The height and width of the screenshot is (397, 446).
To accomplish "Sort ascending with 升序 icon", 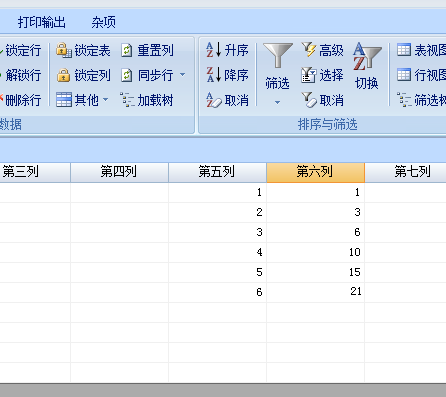I will tap(214, 50).
